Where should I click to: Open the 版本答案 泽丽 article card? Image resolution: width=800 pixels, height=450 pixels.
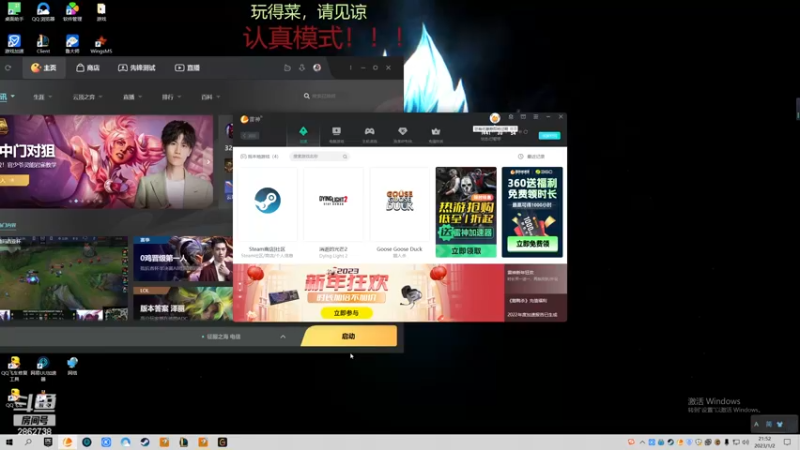(x=183, y=304)
